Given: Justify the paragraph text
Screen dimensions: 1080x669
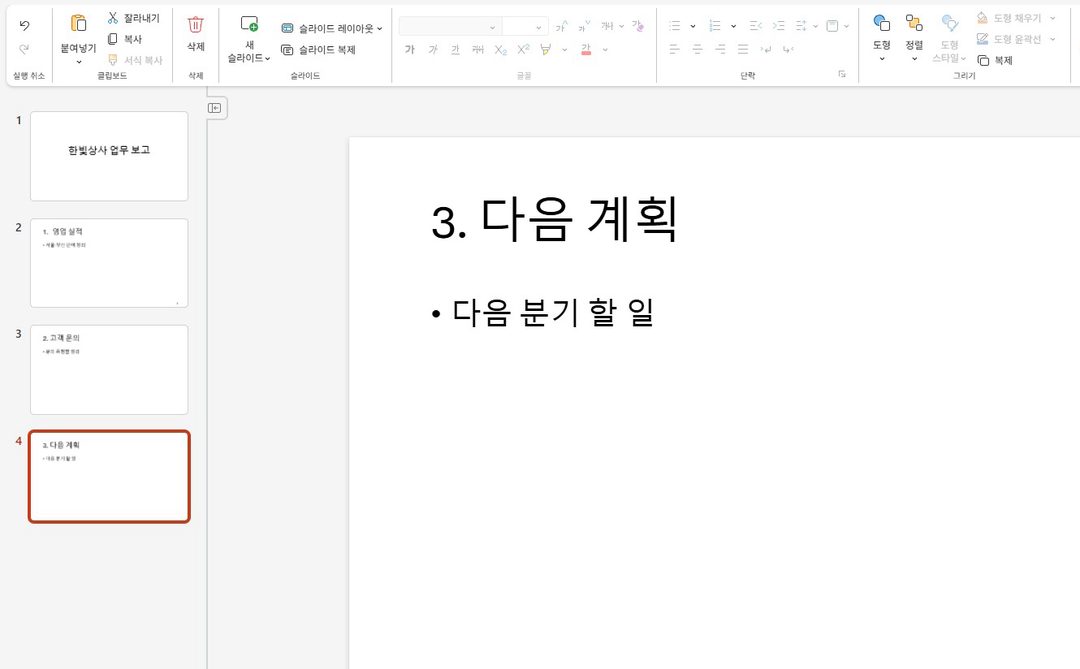Looking at the screenshot, I should [x=743, y=50].
